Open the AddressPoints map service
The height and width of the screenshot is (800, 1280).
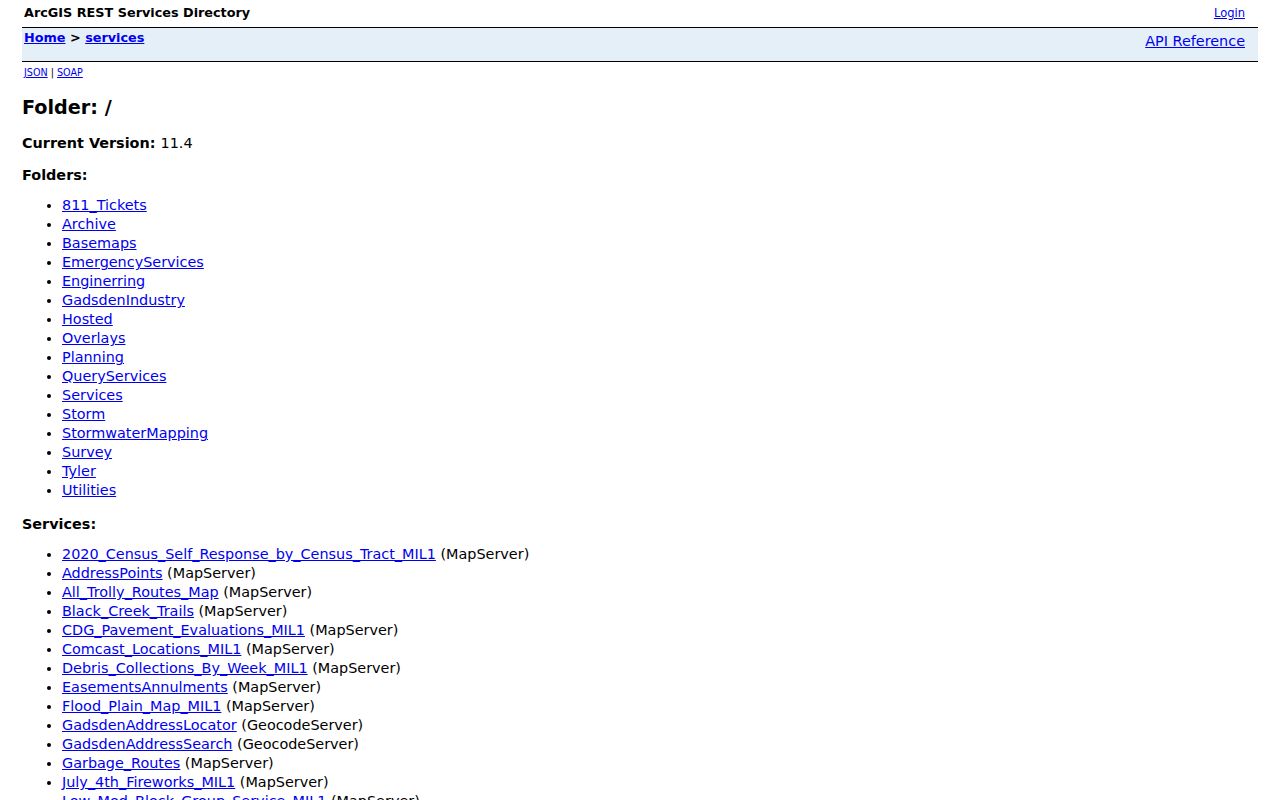[112, 573]
